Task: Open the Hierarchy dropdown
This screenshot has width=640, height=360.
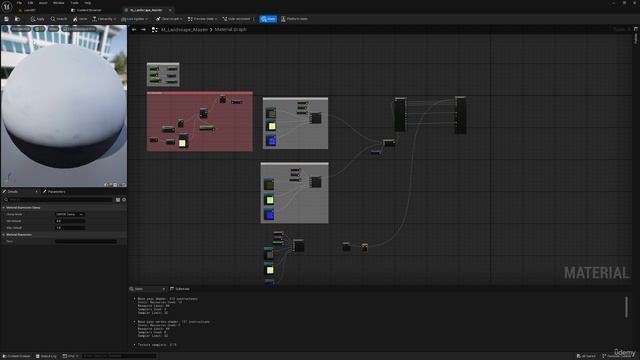Action: point(104,19)
